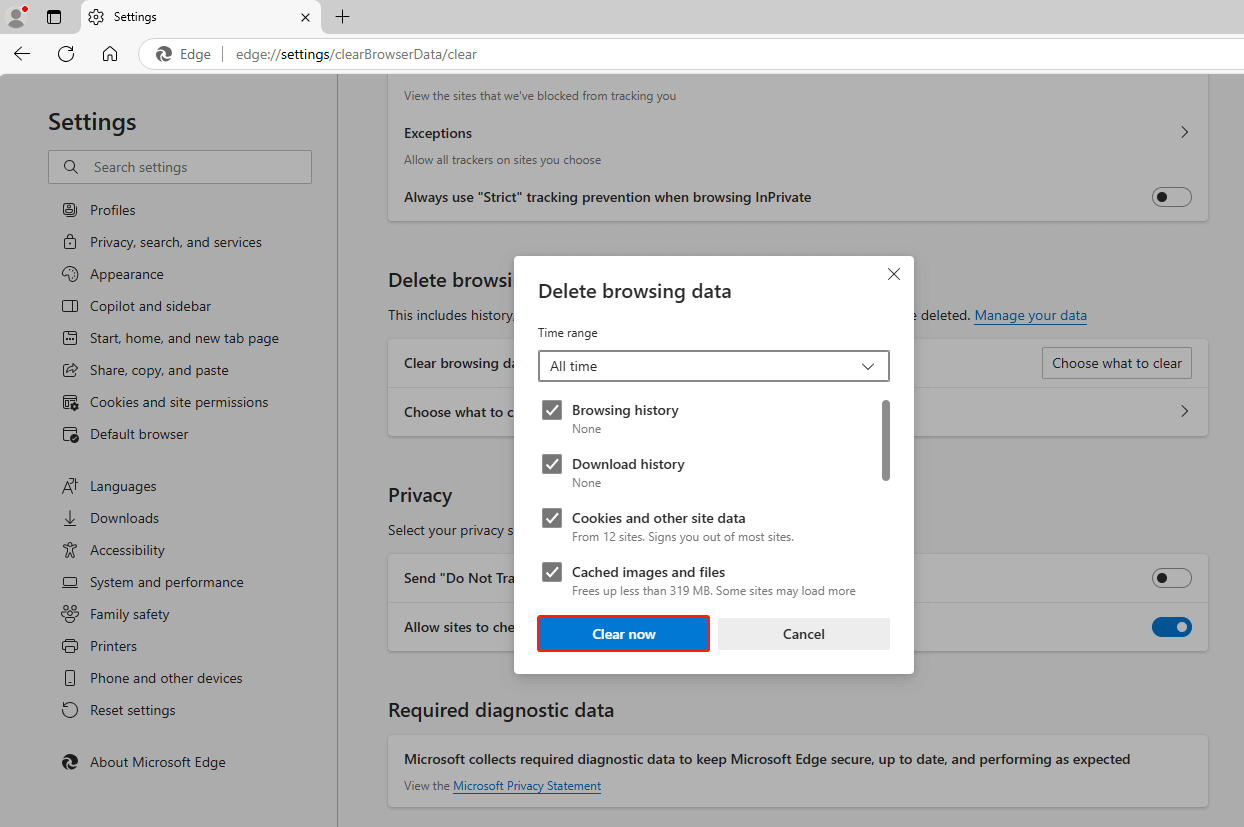Open Start, home, and new tab page settings
Screen dimensions: 1244x827
[184, 338]
